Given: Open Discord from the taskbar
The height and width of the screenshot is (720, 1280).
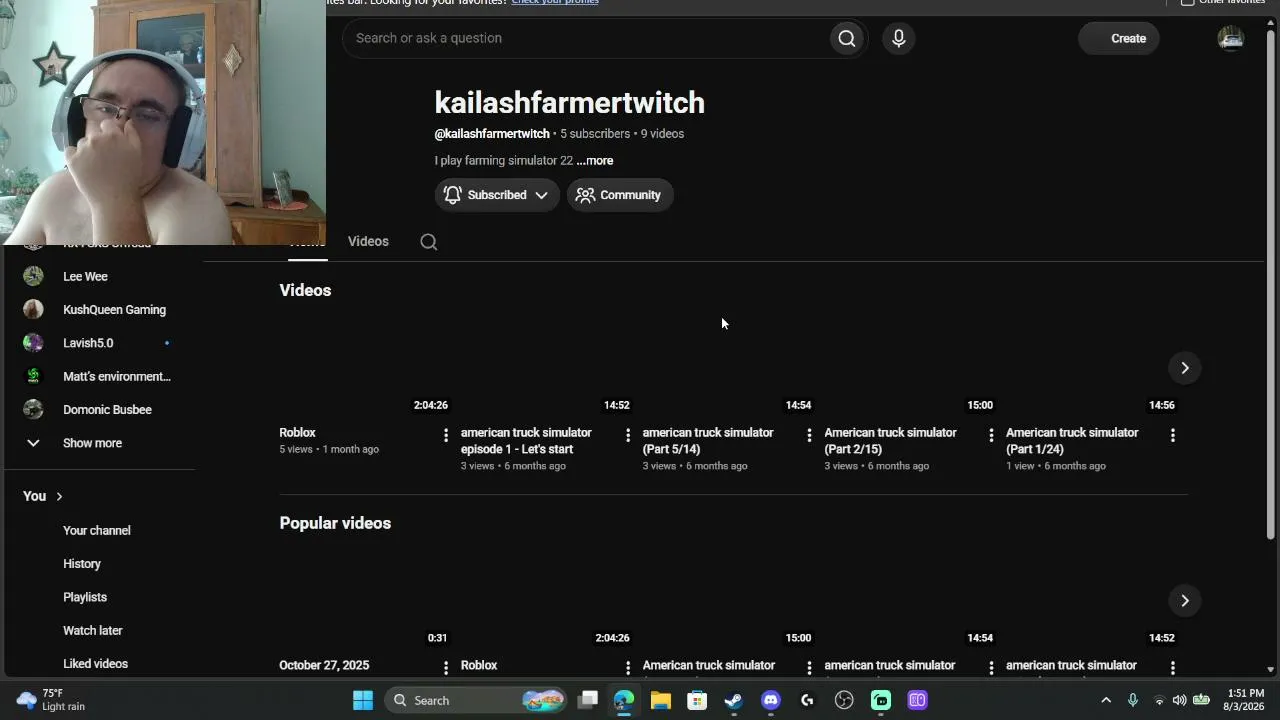Looking at the screenshot, I should (x=770, y=700).
